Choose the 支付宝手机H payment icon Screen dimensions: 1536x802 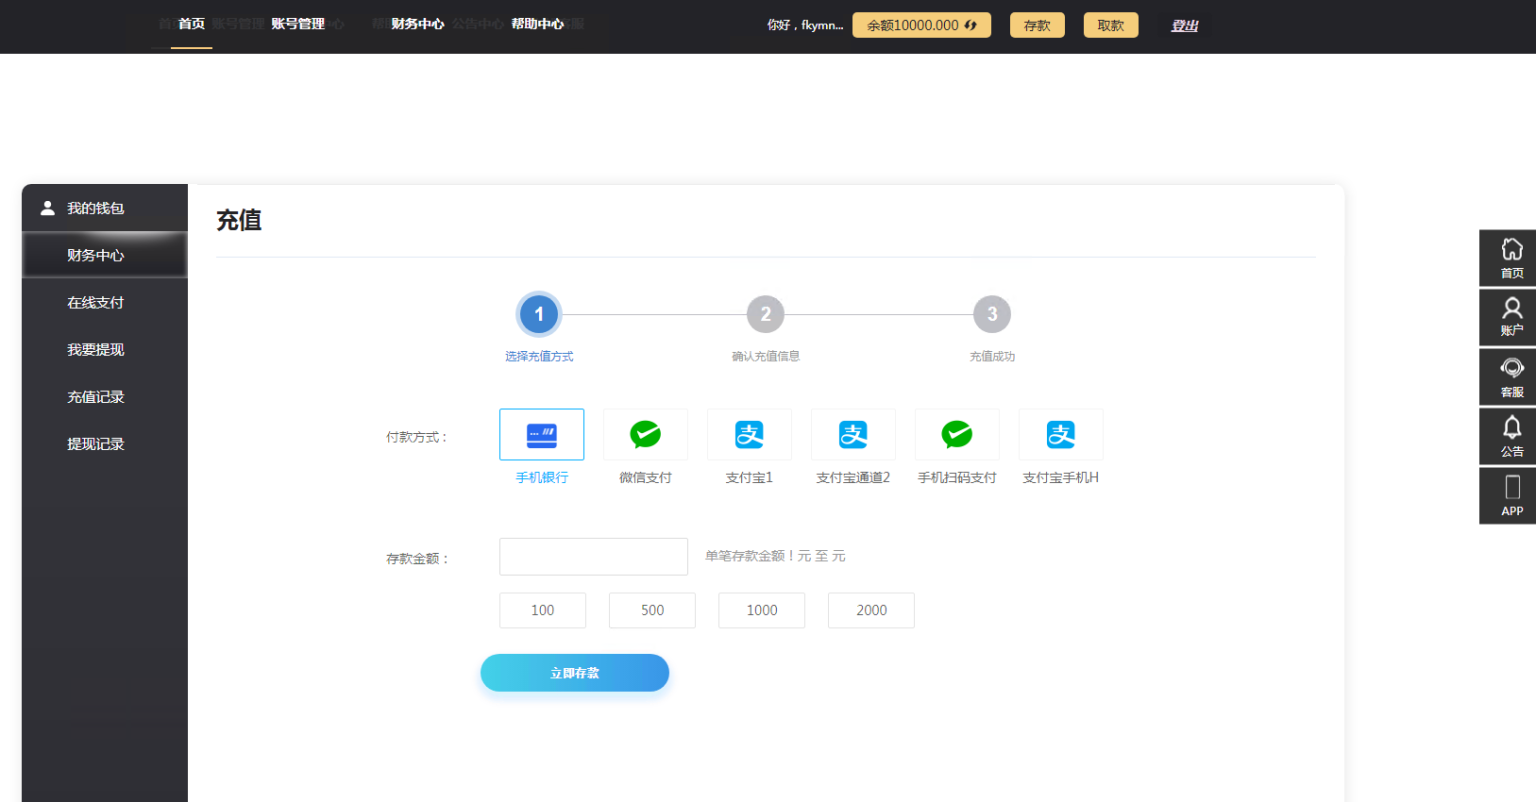click(1061, 435)
